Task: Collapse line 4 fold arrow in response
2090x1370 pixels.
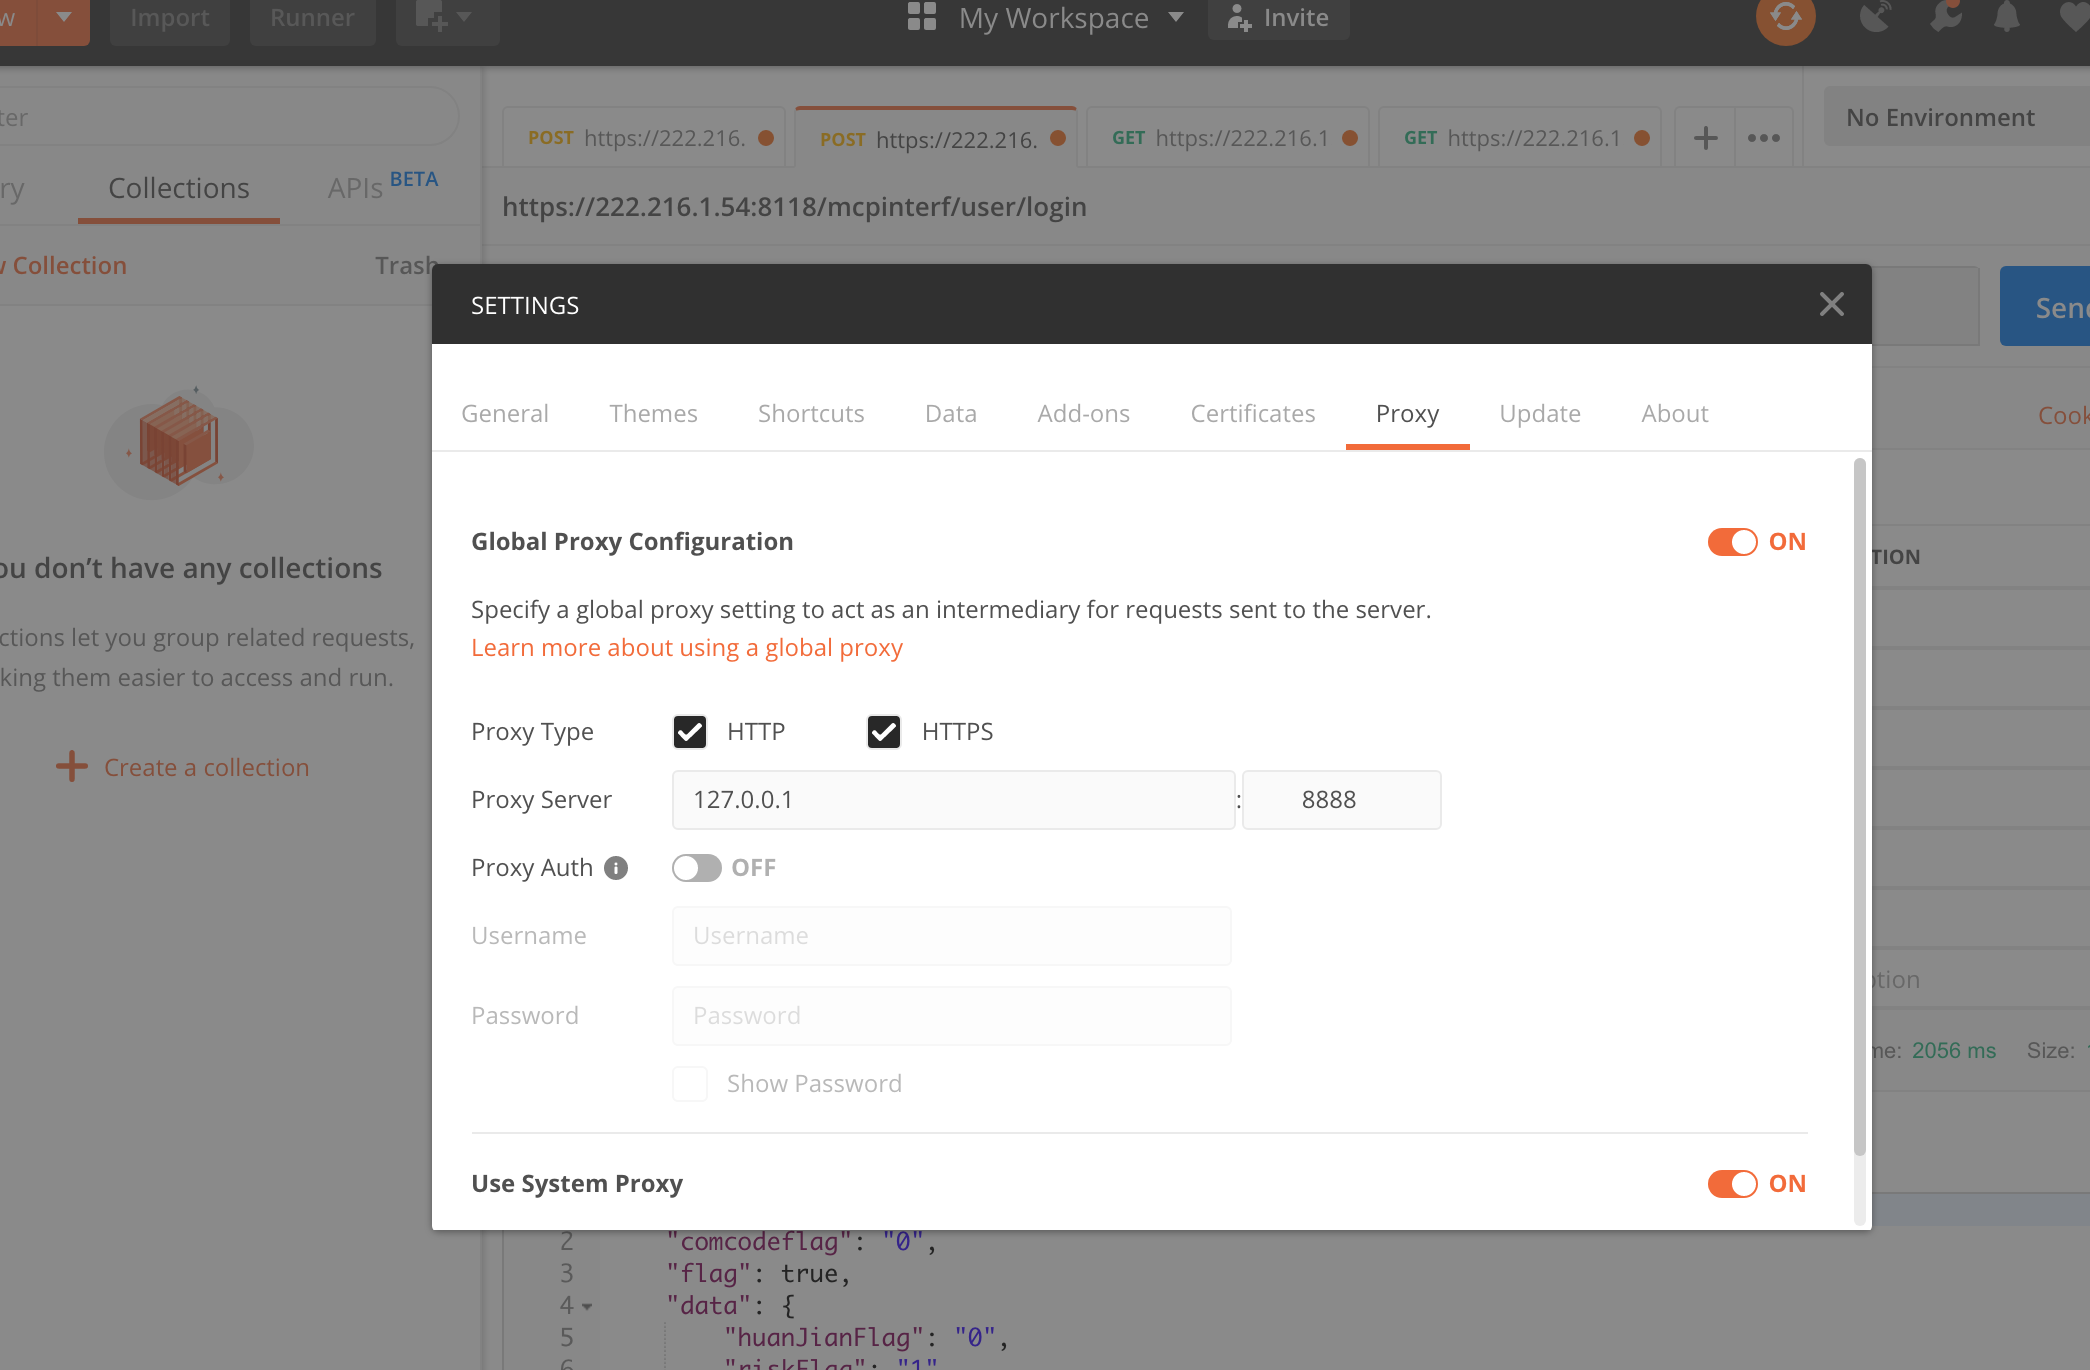Action: 587,1306
